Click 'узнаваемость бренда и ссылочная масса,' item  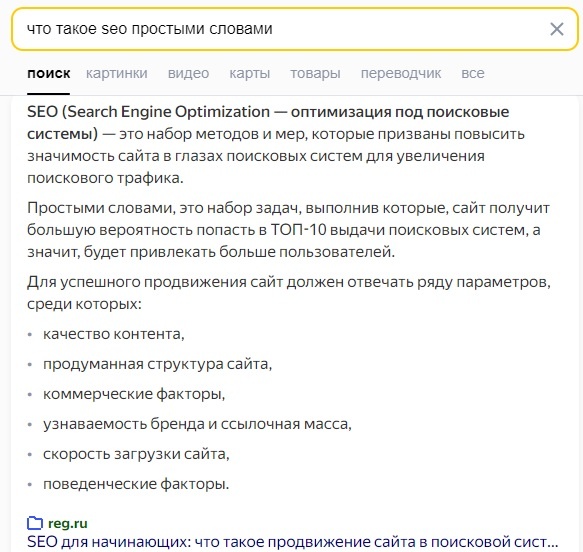[197, 424]
